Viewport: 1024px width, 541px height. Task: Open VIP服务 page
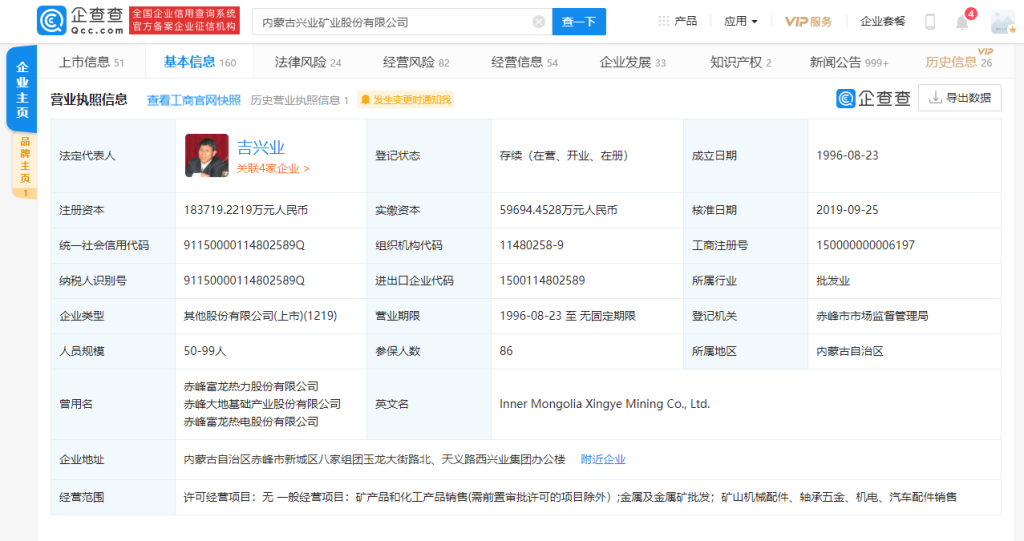(808, 21)
